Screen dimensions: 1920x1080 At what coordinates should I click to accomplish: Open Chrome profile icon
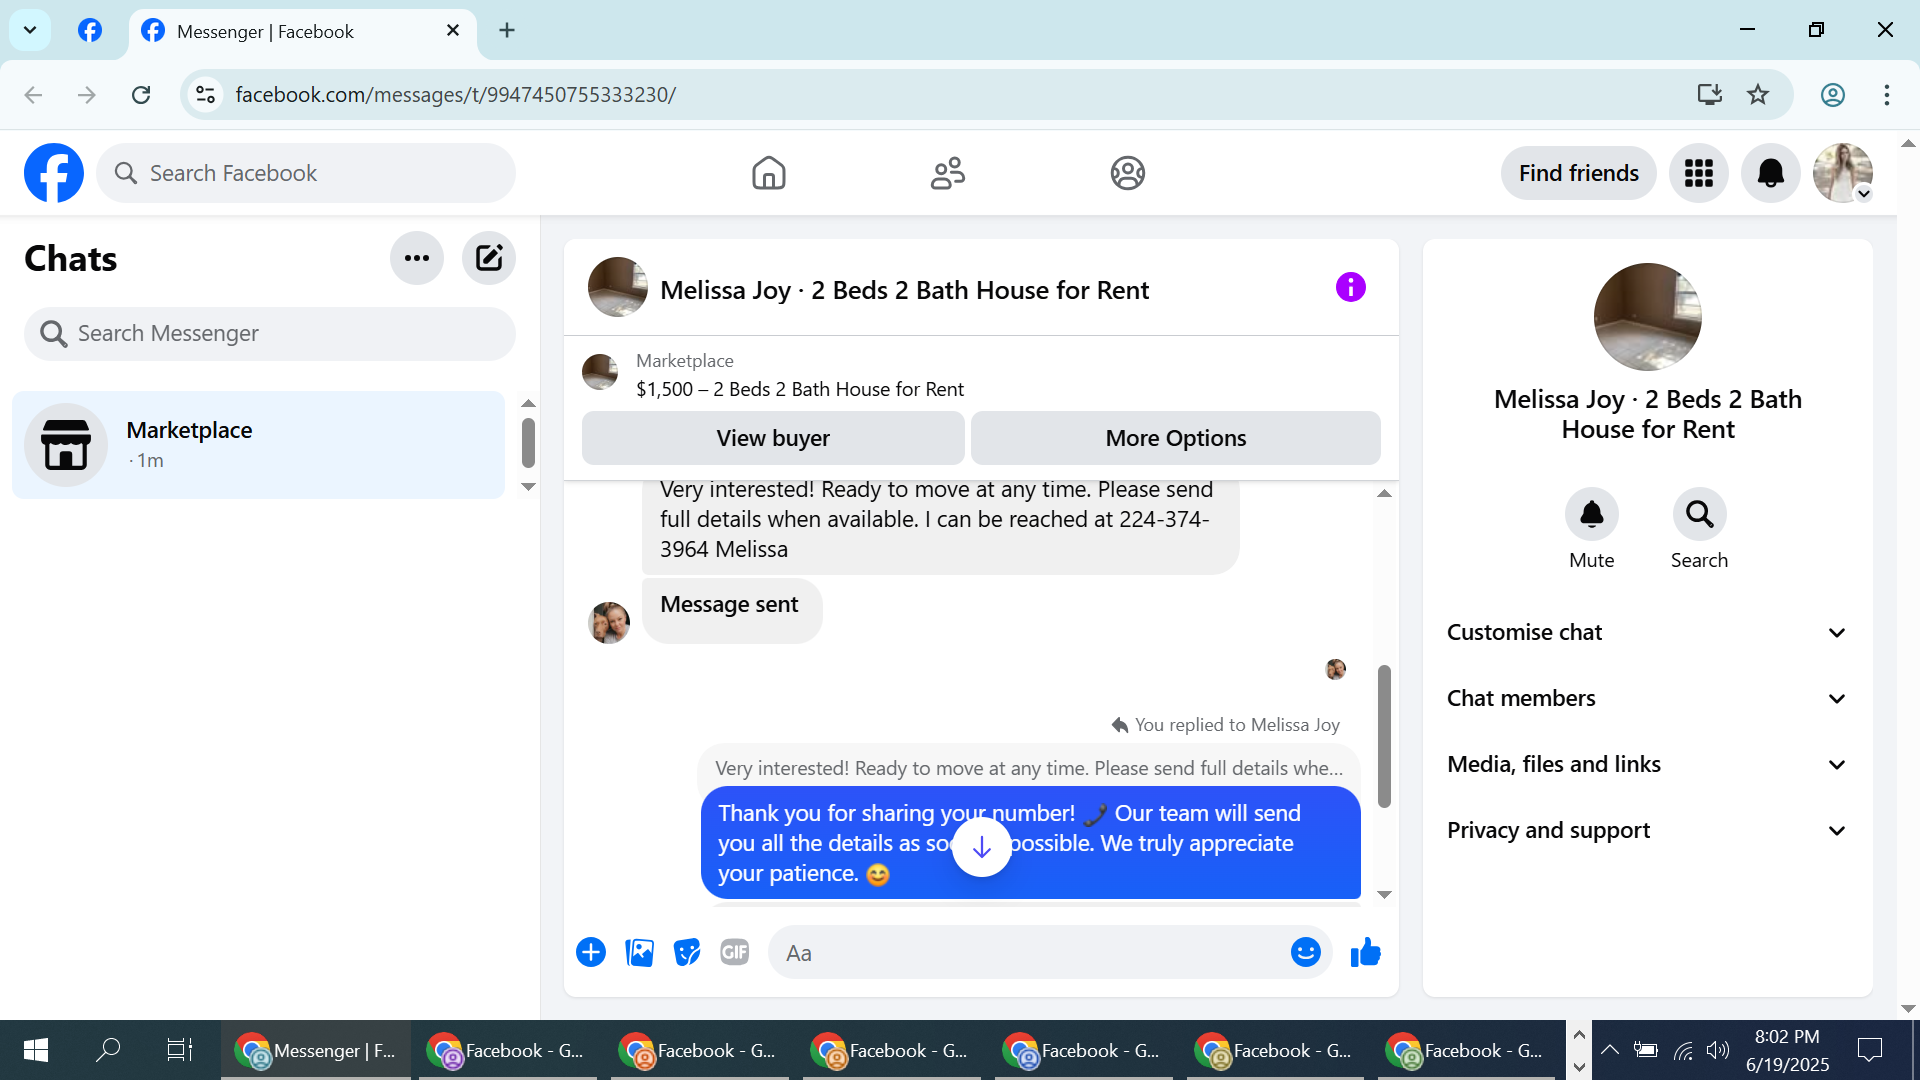tap(1833, 95)
